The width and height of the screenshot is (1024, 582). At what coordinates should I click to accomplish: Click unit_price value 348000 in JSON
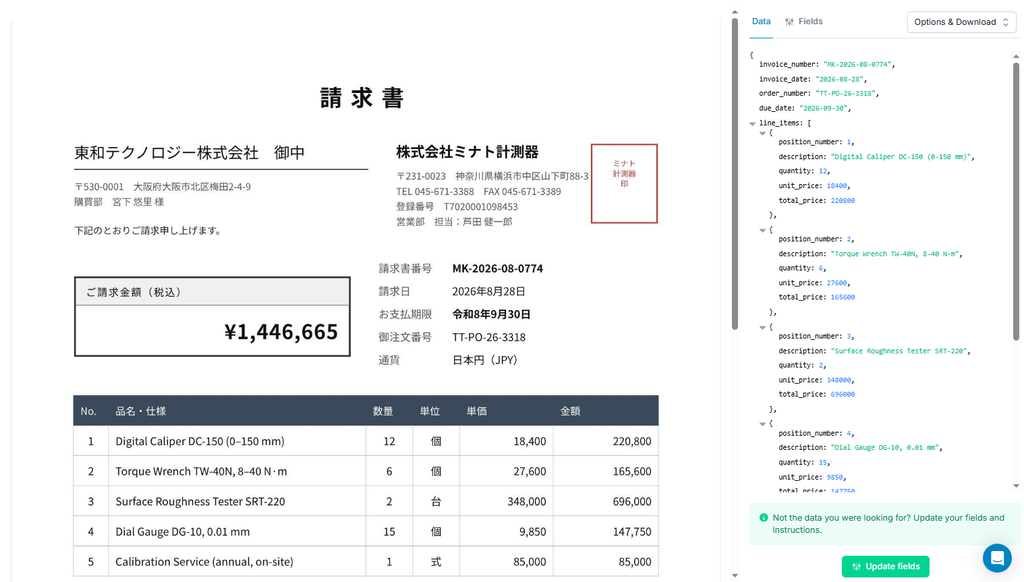839,380
